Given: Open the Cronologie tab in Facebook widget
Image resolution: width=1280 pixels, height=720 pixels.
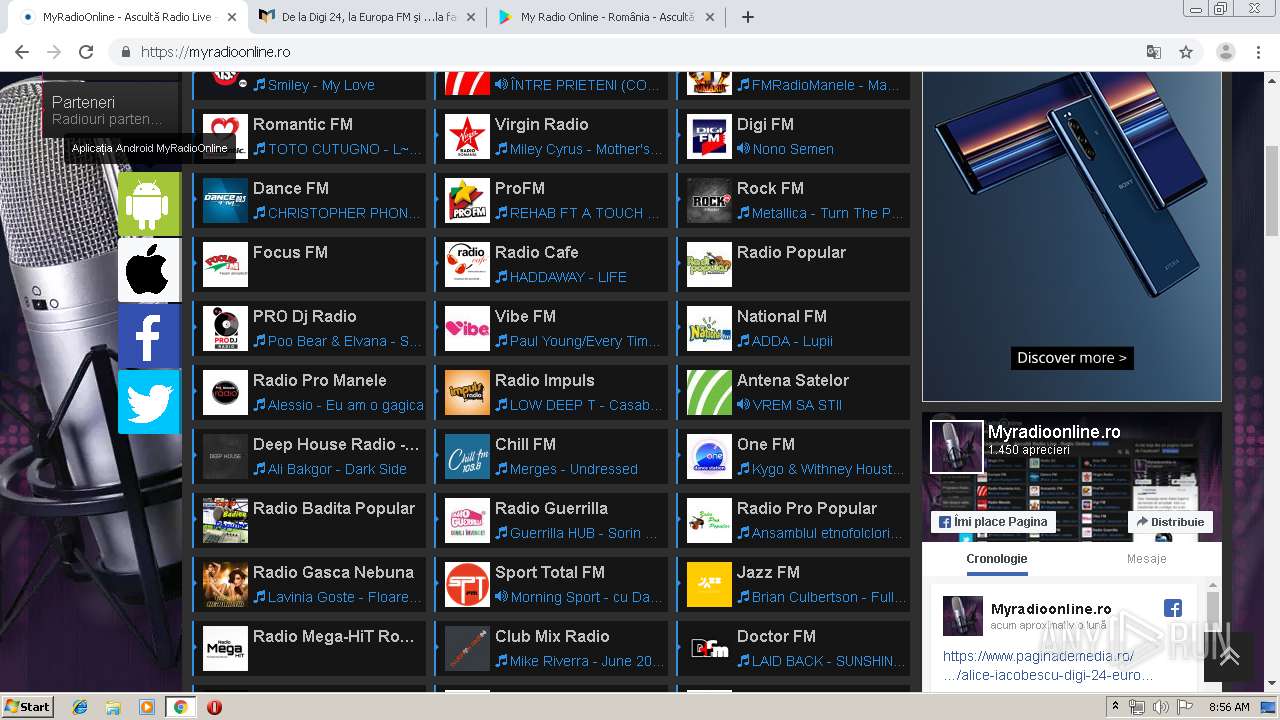Looking at the screenshot, I should click(x=997, y=559).
